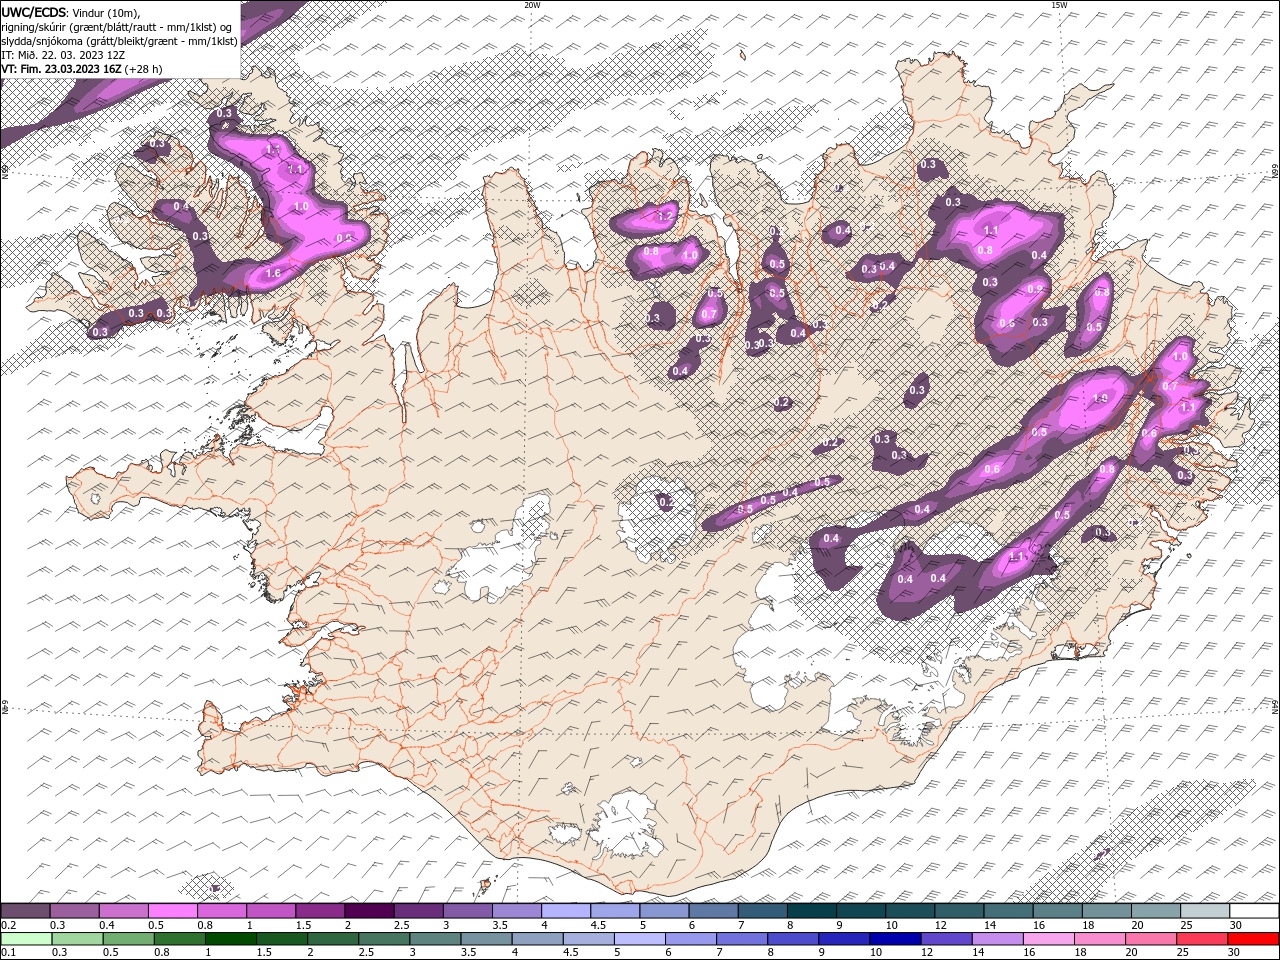
Task: Click the '20W' longitude label
Action: coord(532,5)
